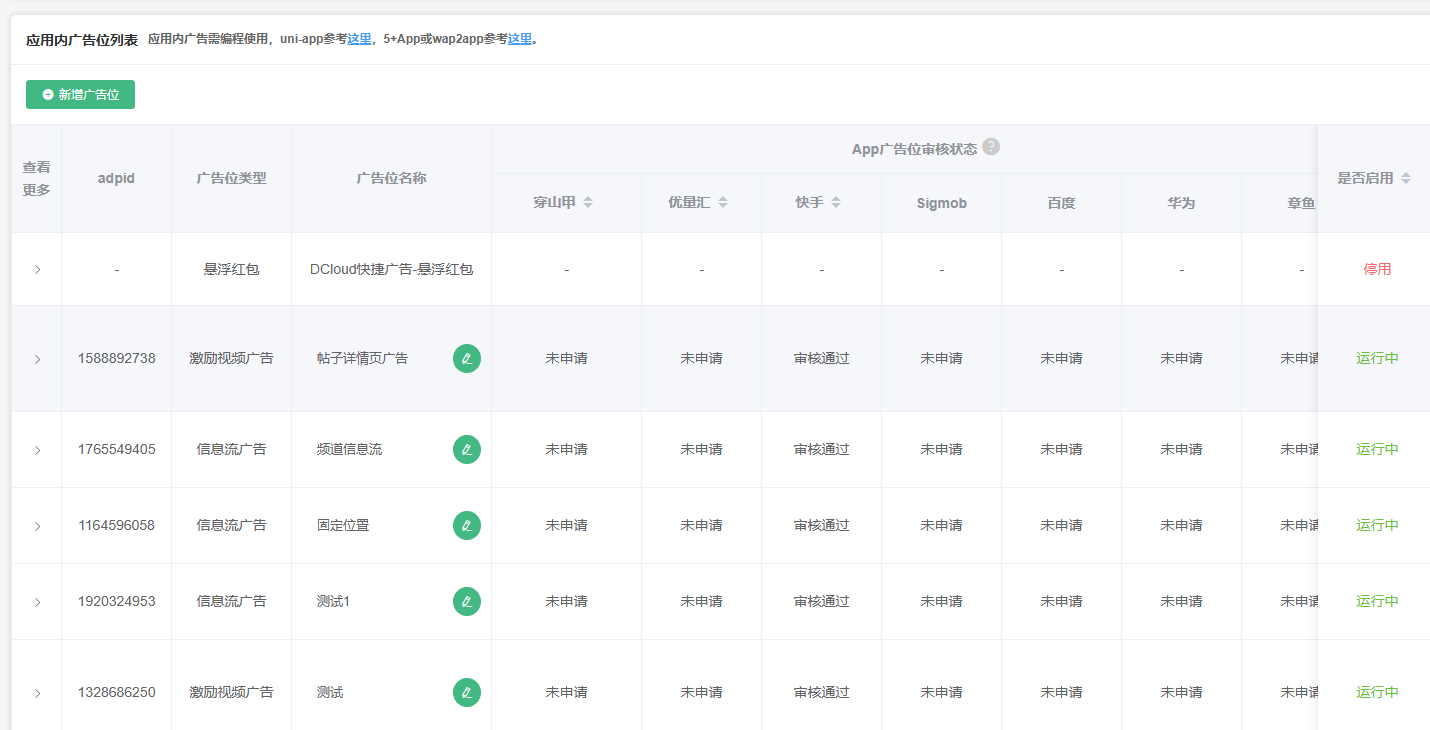Click 审核通过 in 帖子详情页广告 row
Screen dimensions: 1430x730
coord(821,358)
